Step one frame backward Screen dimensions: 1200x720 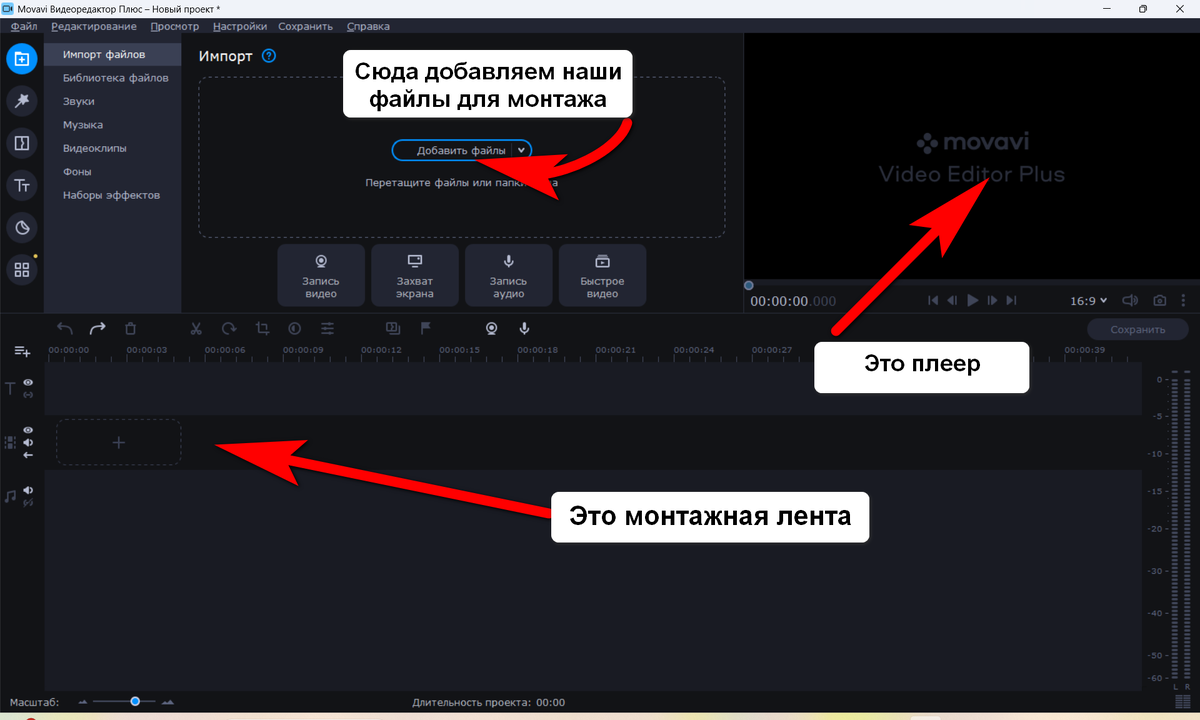click(x=952, y=300)
